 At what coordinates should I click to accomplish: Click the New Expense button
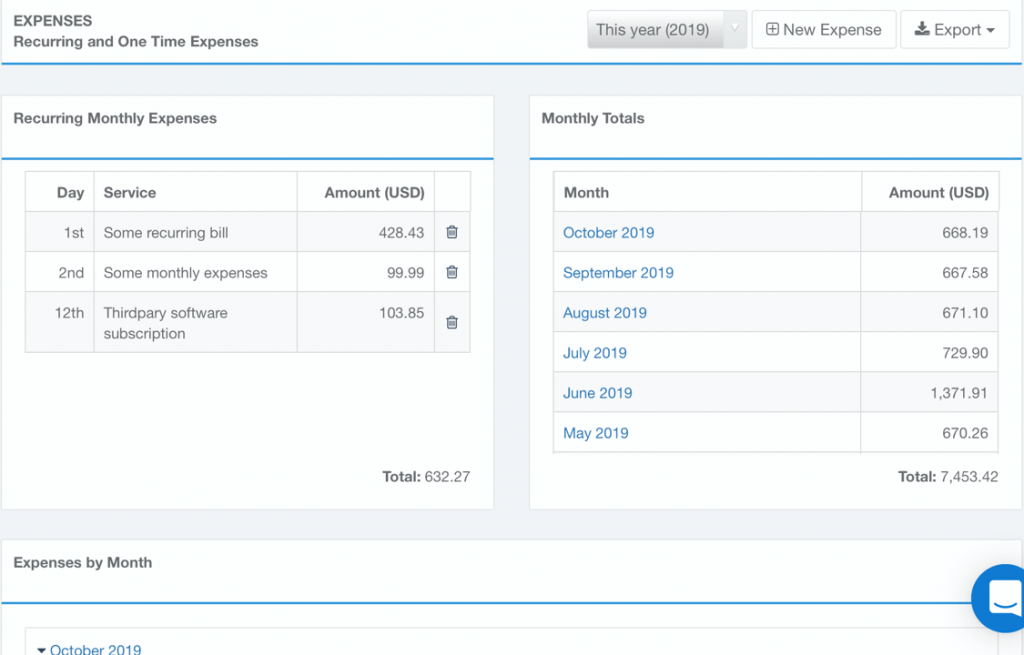pyautogui.click(x=823, y=29)
